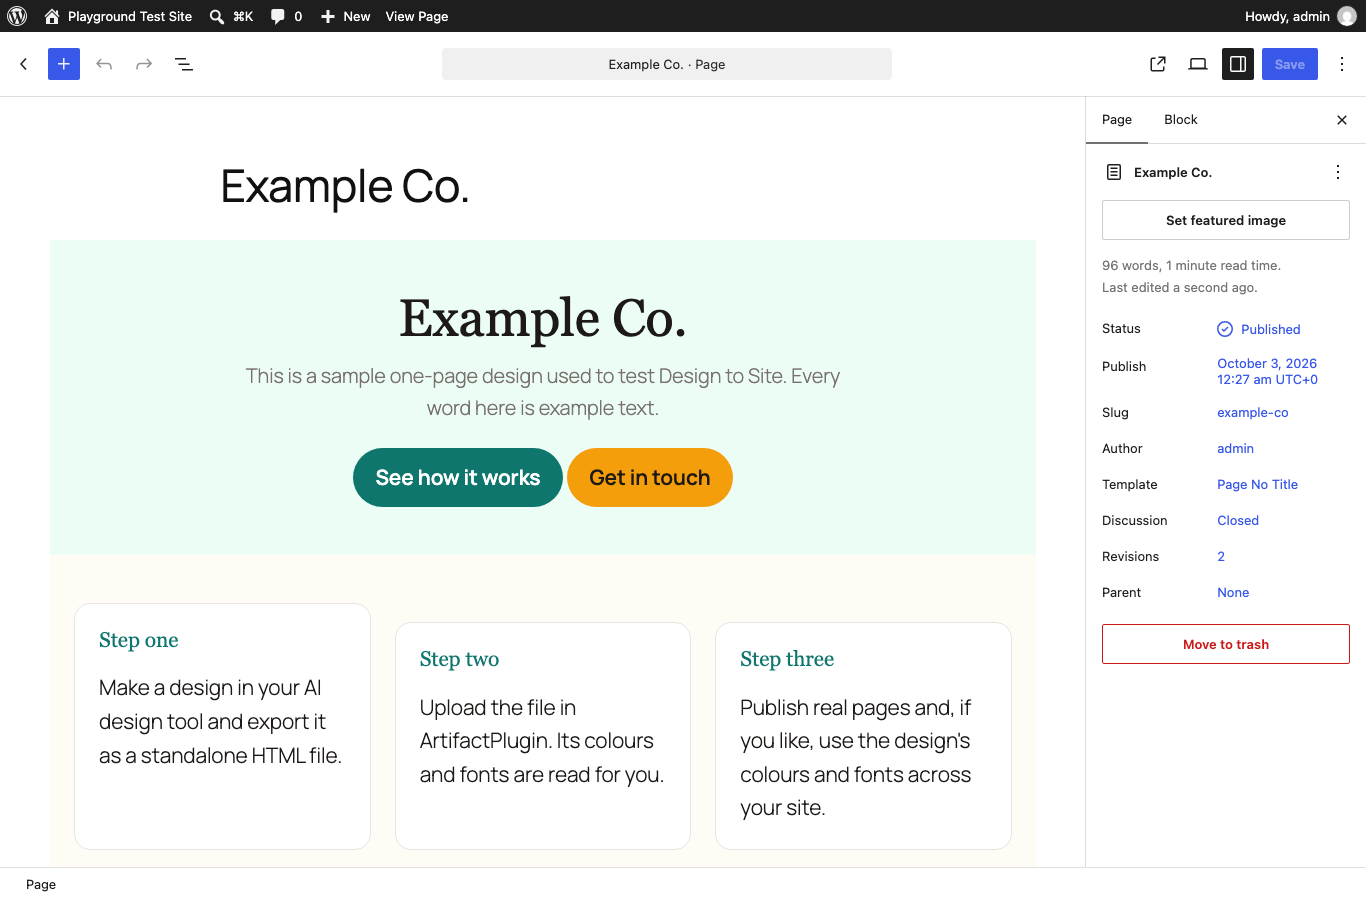1366x900 pixels.
Task: Open the device preview dropdown
Action: click(x=1198, y=64)
